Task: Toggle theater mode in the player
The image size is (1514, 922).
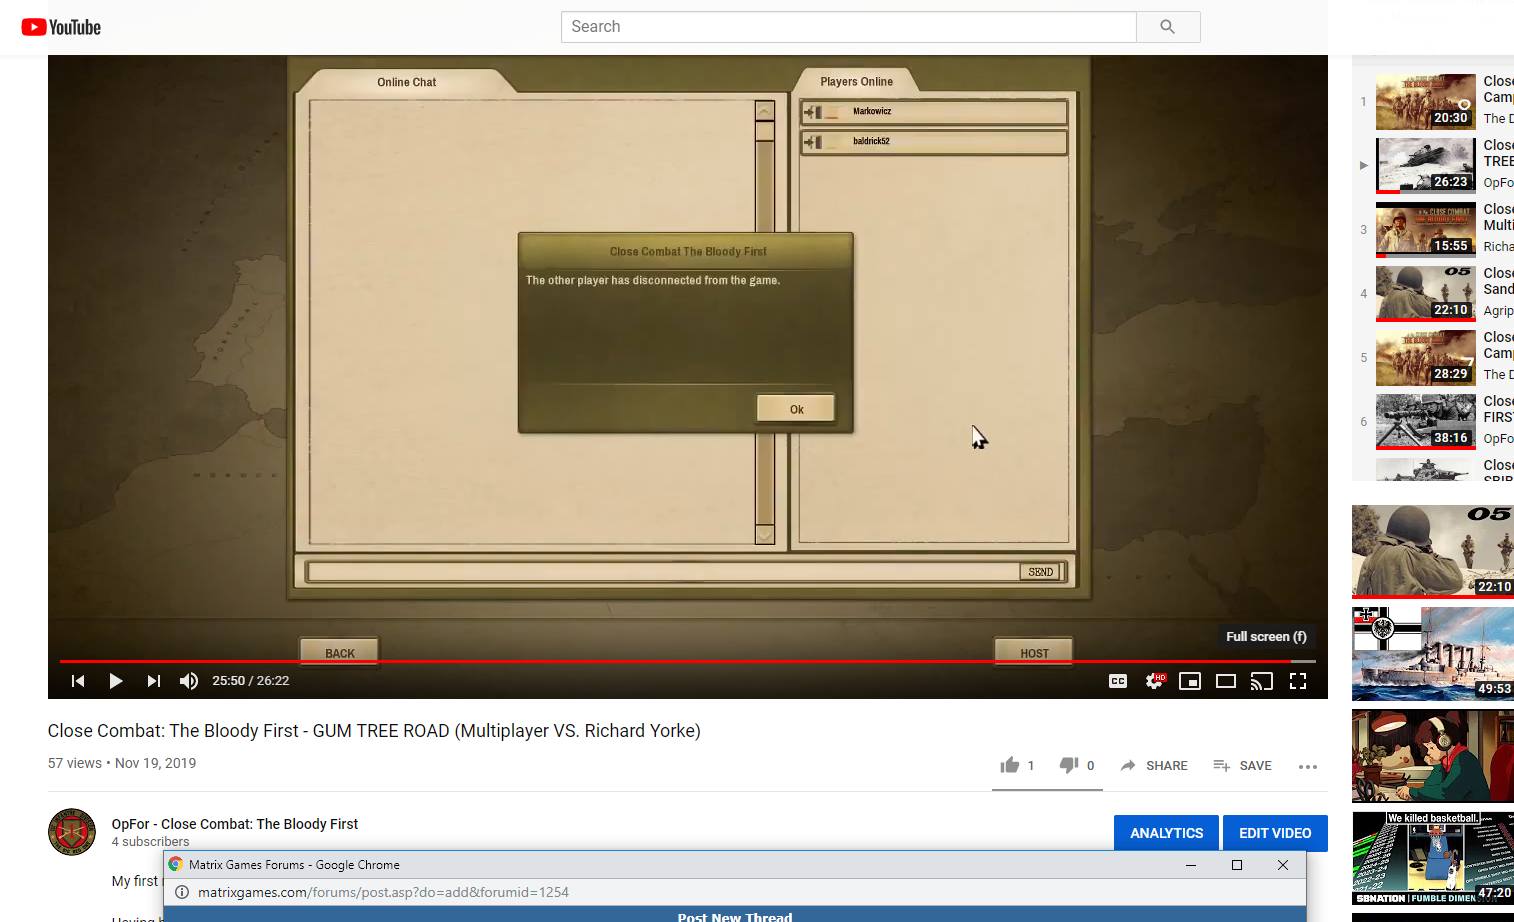Action: (1226, 681)
